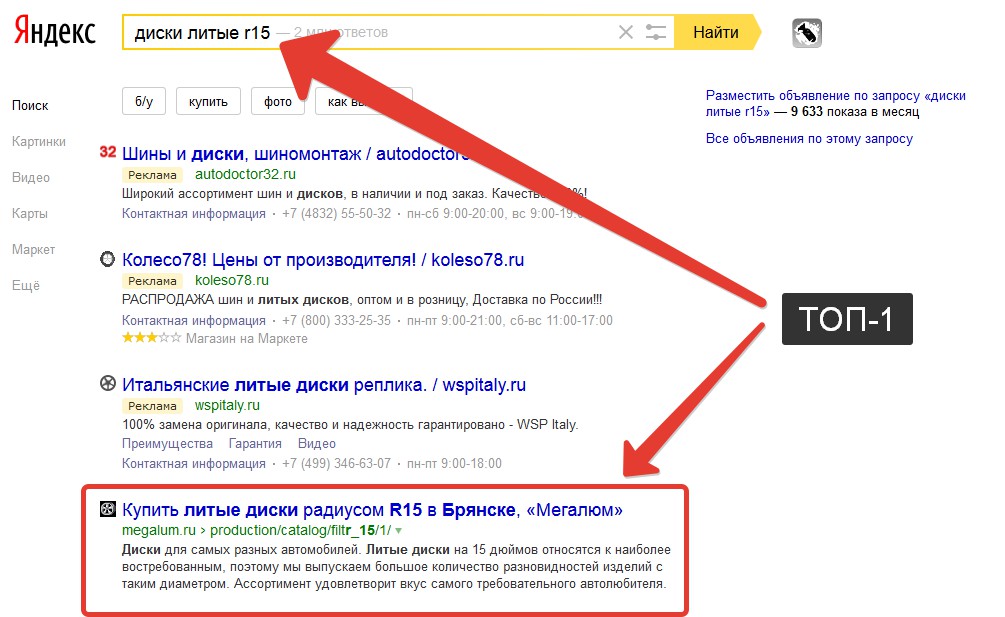Click autodoctor32 favicon with number 32

[108, 152]
